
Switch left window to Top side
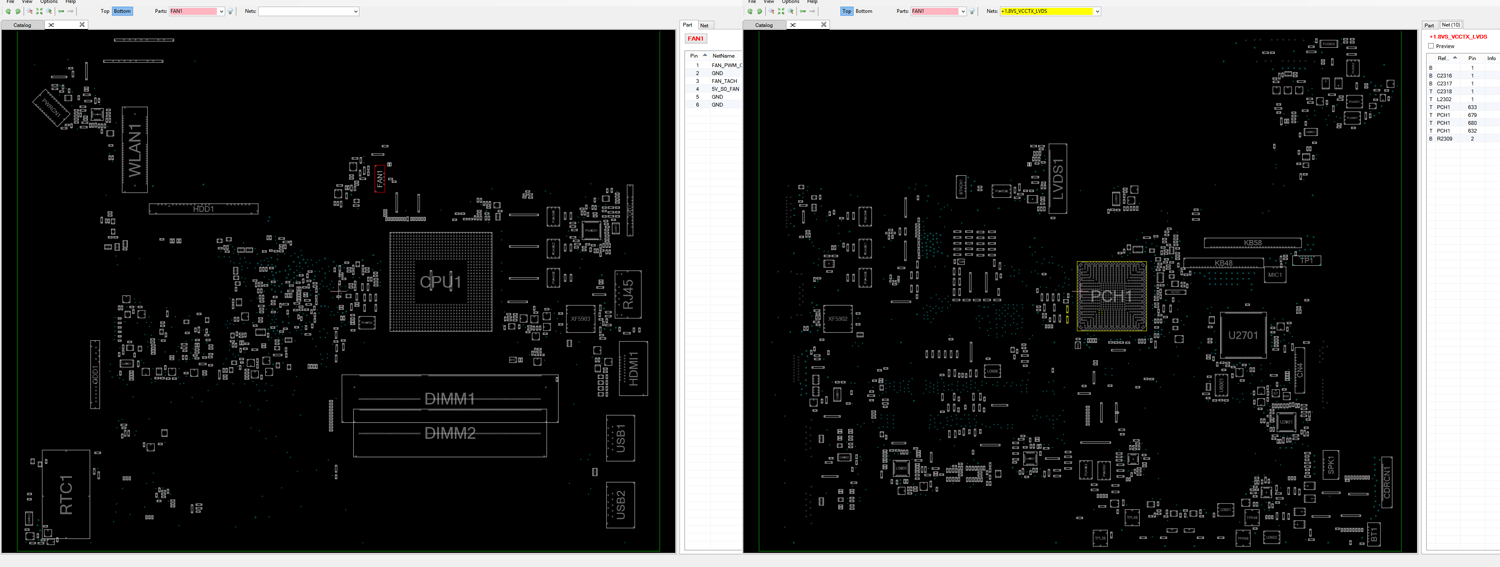(105, 11)
